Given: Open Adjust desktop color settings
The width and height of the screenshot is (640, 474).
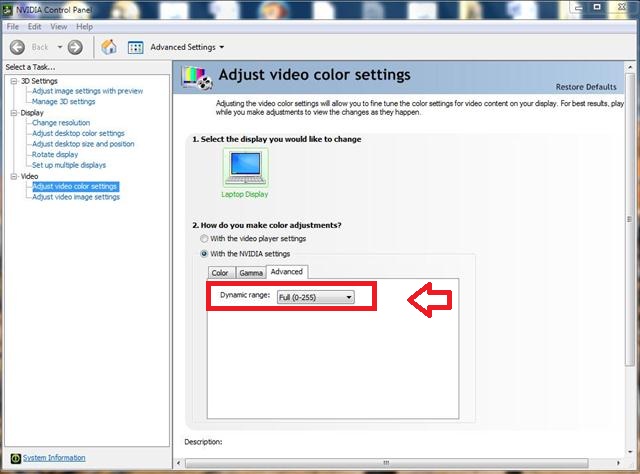Looking at the screenshot, I should tap(78, 134).
